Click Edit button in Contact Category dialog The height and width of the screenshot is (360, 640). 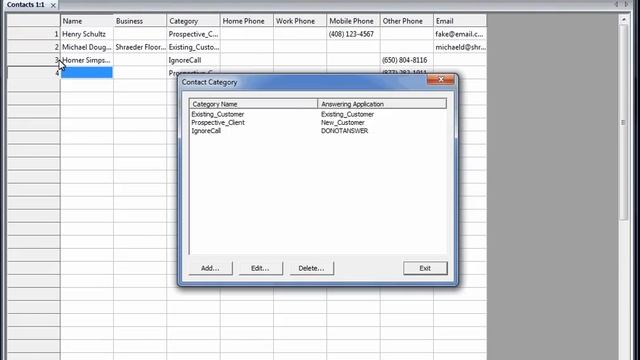260,268
